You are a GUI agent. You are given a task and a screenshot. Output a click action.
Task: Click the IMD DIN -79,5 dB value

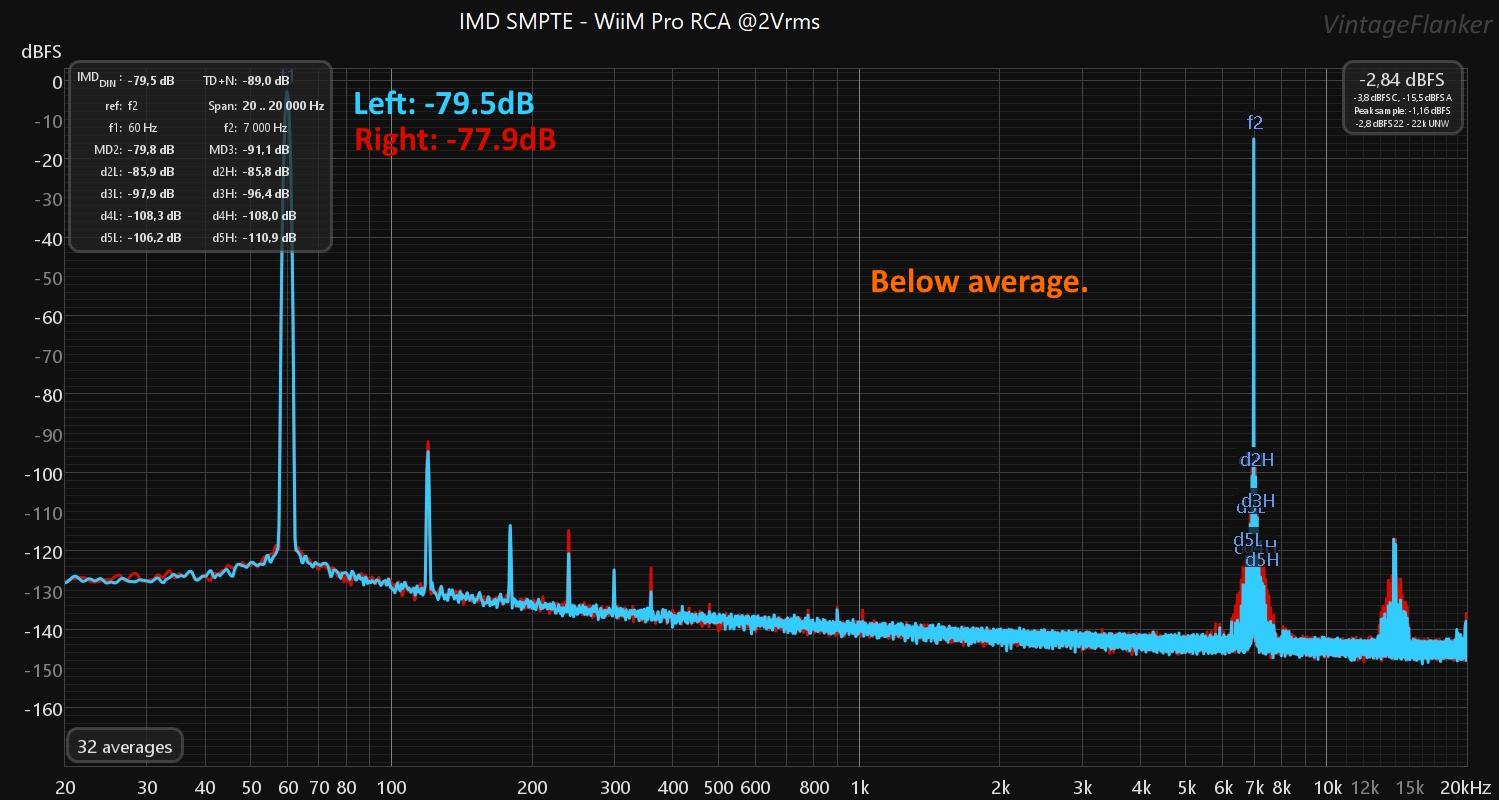(151, 80)
